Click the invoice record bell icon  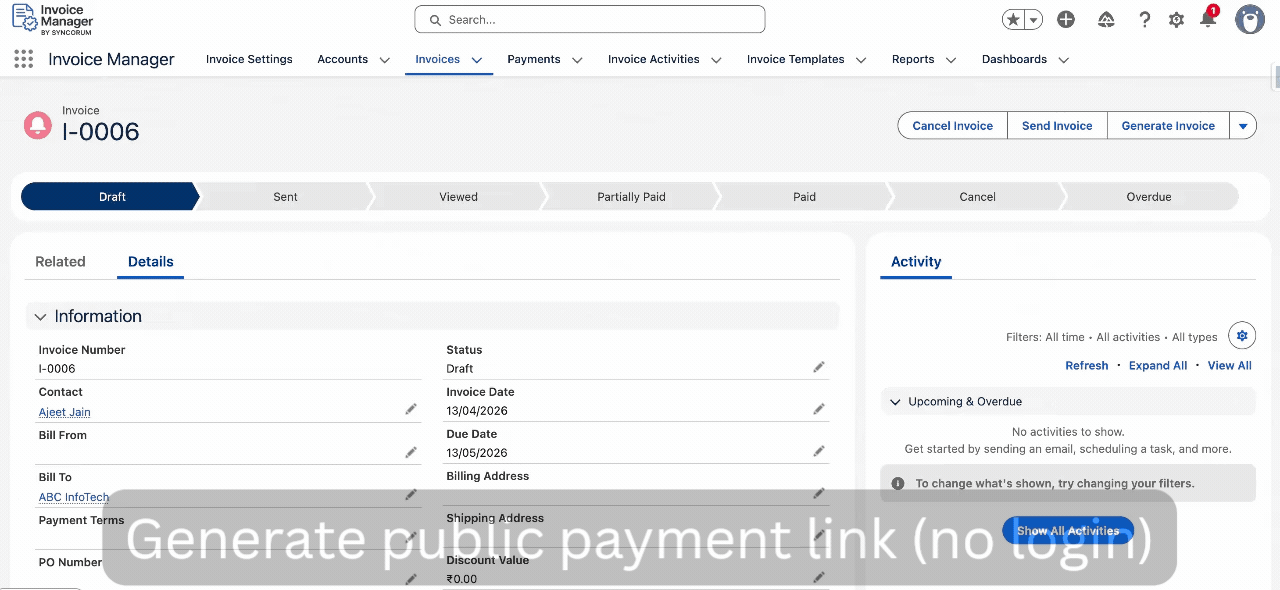tap(38, 125)
